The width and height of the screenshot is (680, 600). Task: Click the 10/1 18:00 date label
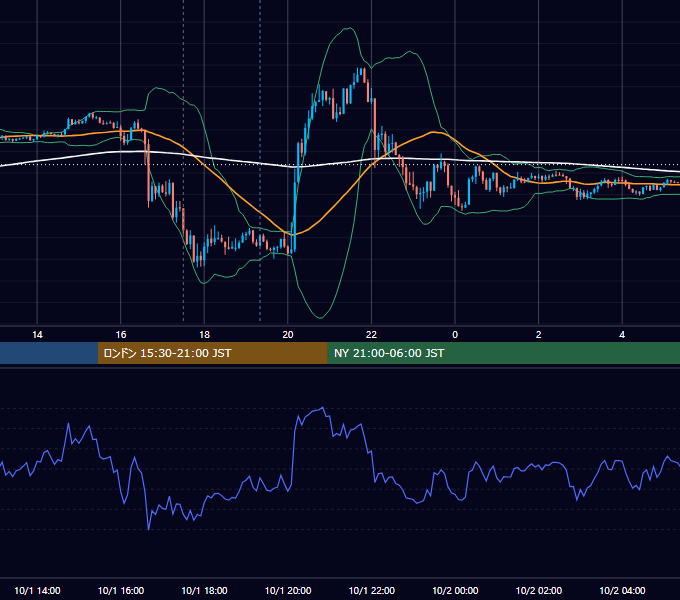204,590
